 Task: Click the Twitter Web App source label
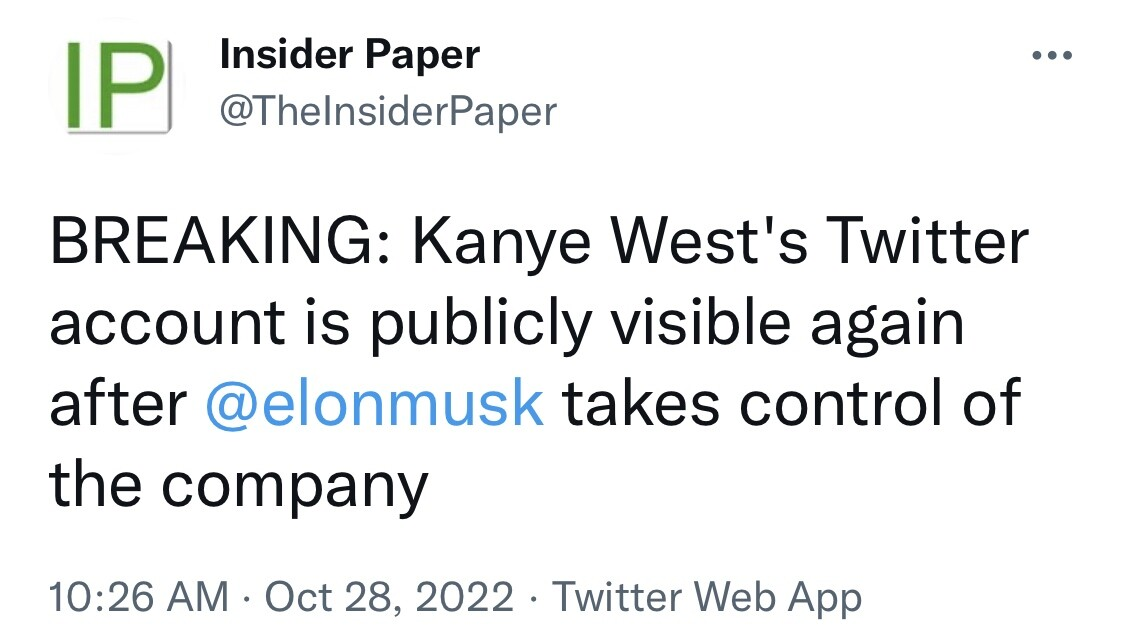coord(707,597)
